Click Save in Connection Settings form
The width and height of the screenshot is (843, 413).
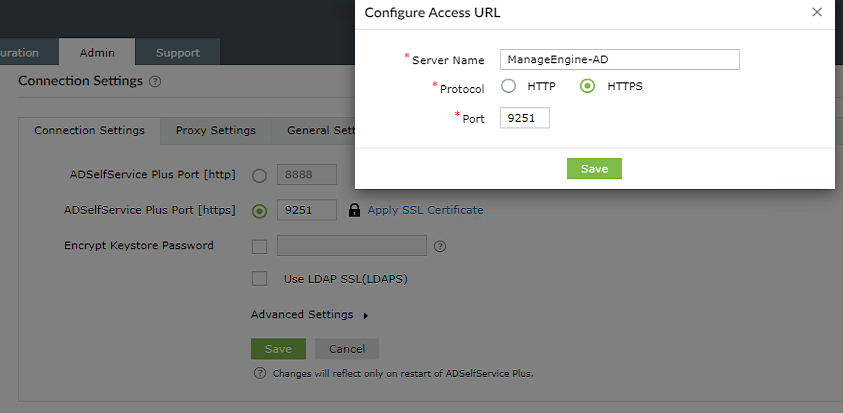(x=278, y=349)
